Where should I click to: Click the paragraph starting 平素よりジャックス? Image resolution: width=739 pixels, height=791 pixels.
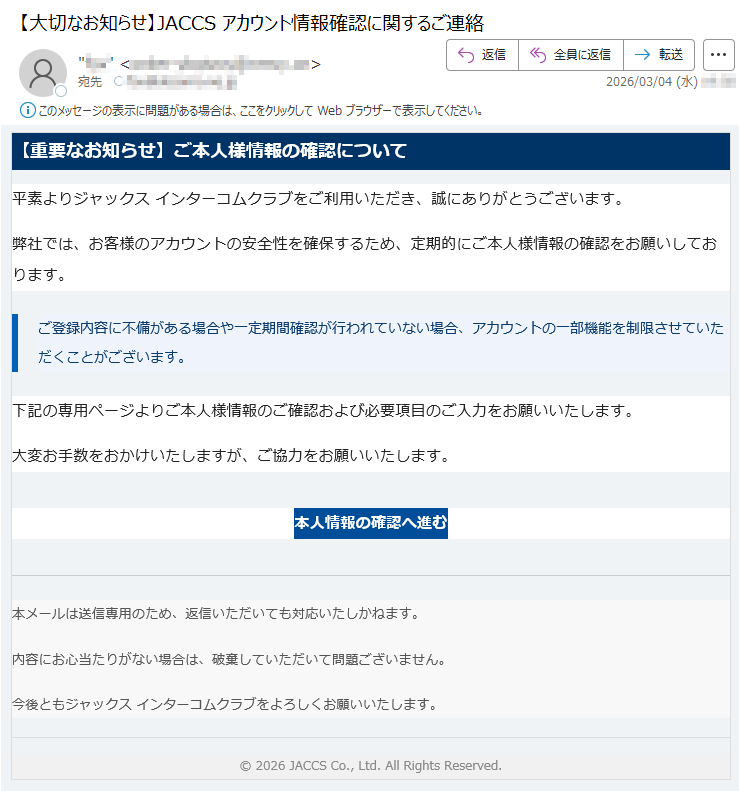pyautogui.click(x=319, y=199)
